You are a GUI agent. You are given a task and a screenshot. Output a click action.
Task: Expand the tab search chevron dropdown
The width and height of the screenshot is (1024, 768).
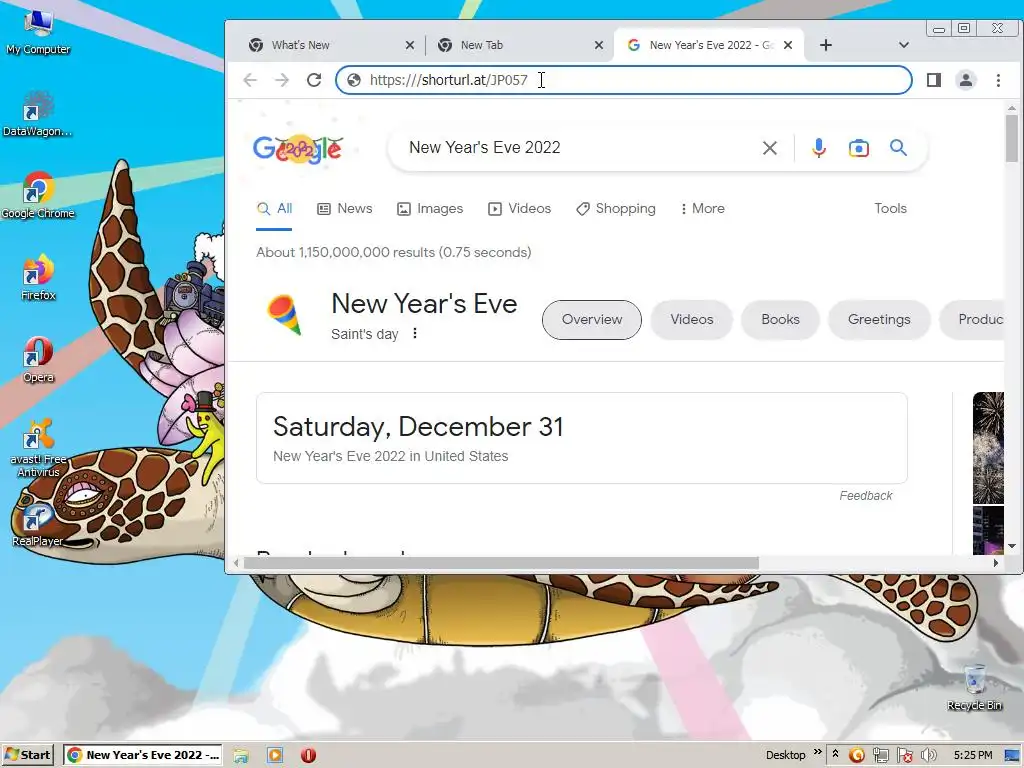[904, 45]
